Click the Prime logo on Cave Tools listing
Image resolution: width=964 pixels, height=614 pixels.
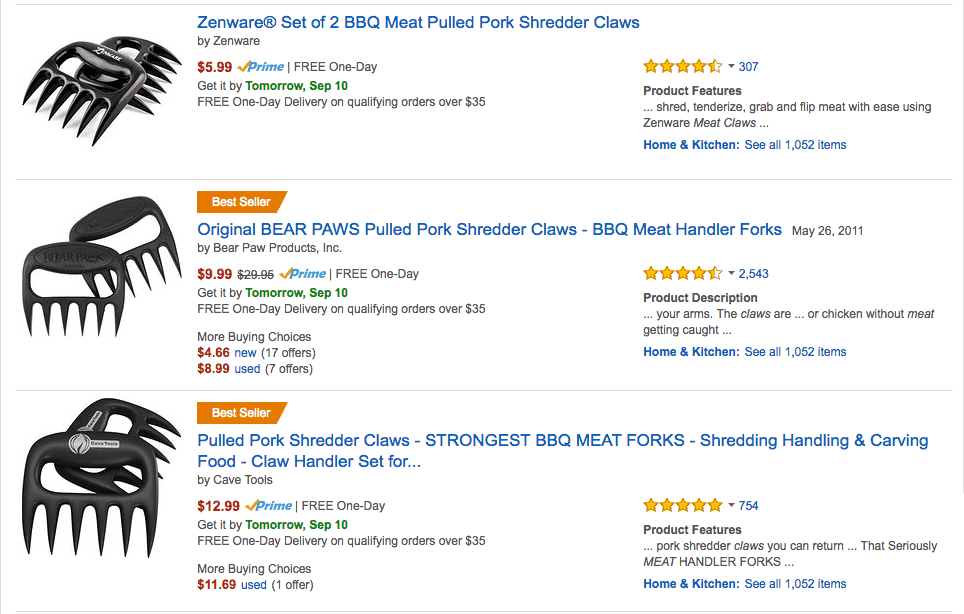point(269,505)
